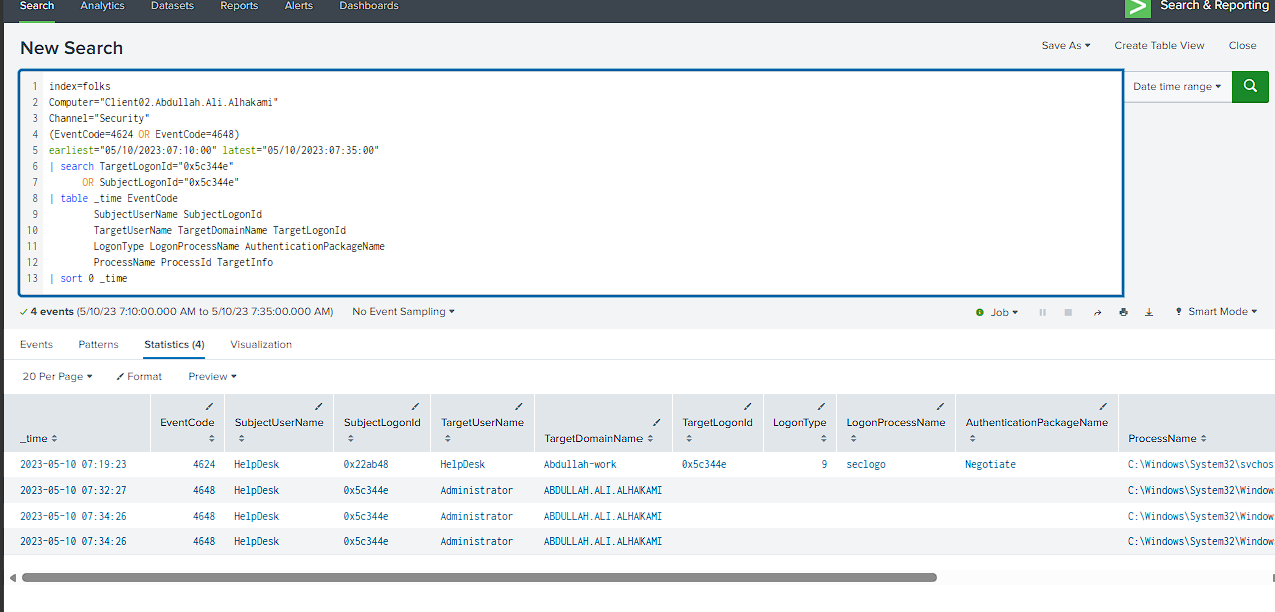The image size is (1275, 612).
Task: Click the 0x22ab48 SubjectLogonId value
Action: pos(366,465)
